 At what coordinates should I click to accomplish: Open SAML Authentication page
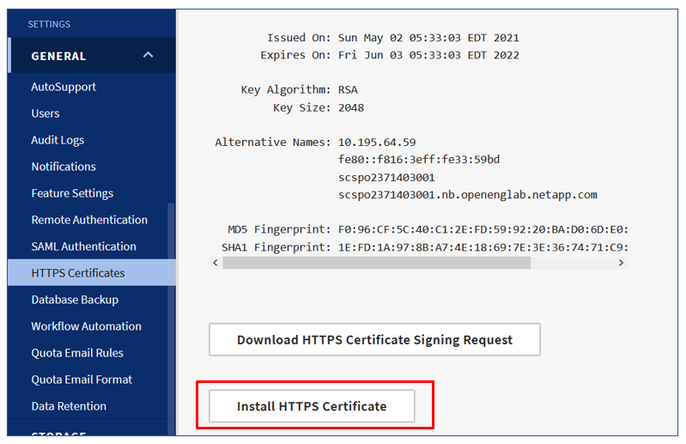point(84,246)
